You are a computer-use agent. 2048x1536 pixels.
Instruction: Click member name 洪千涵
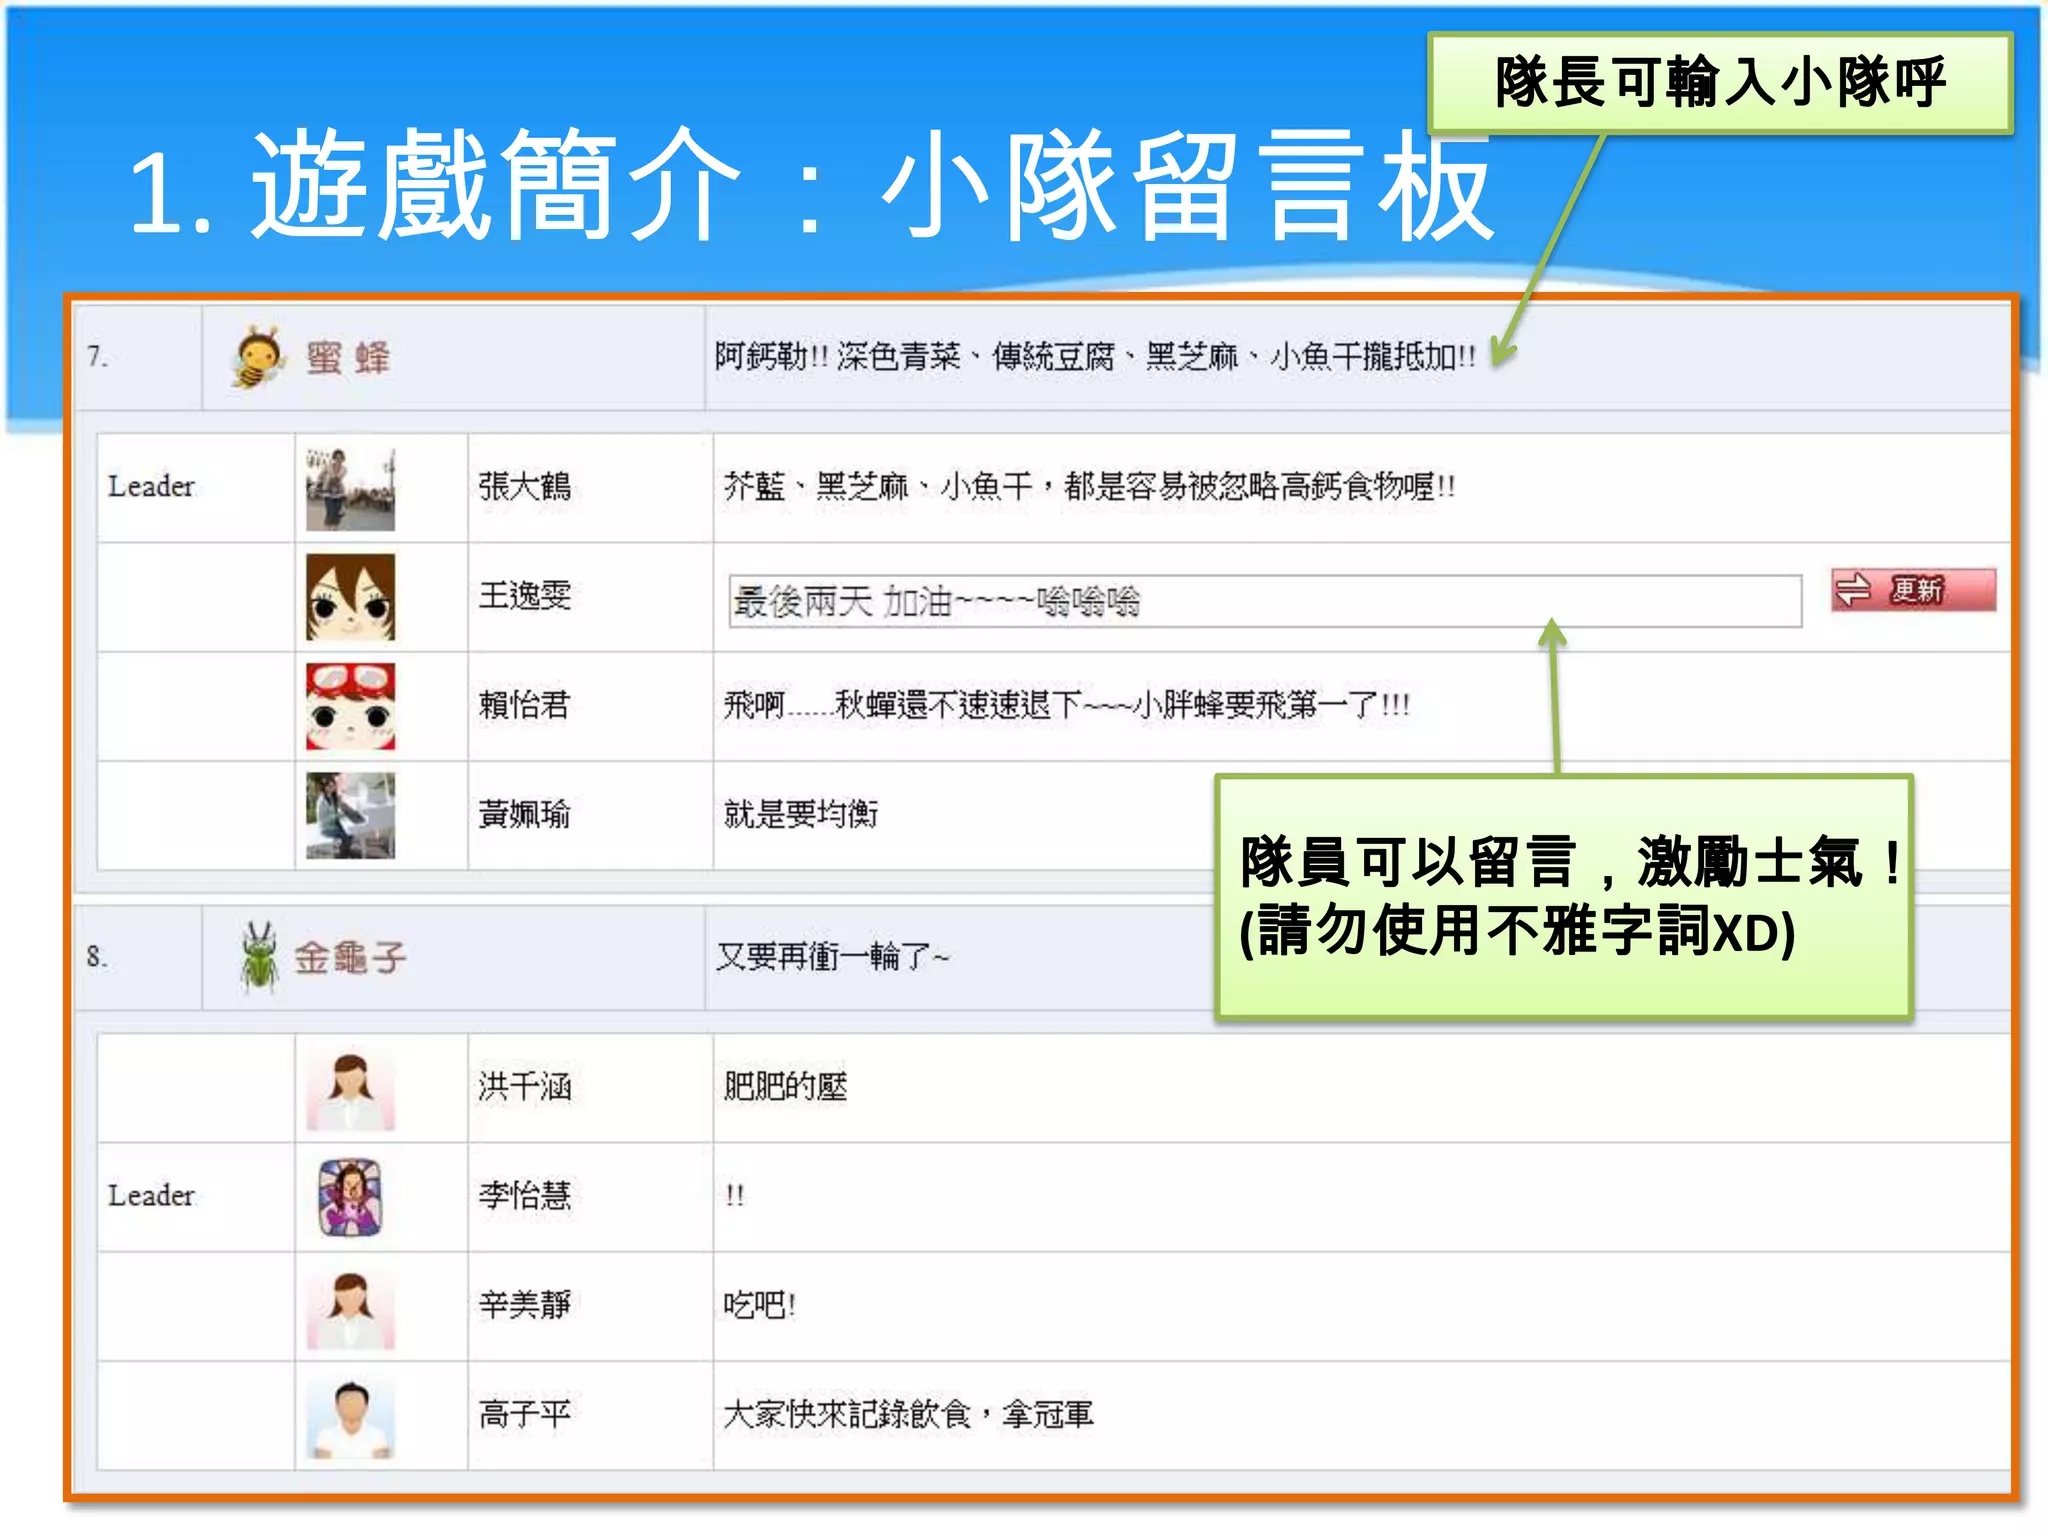coord(524,1086)
